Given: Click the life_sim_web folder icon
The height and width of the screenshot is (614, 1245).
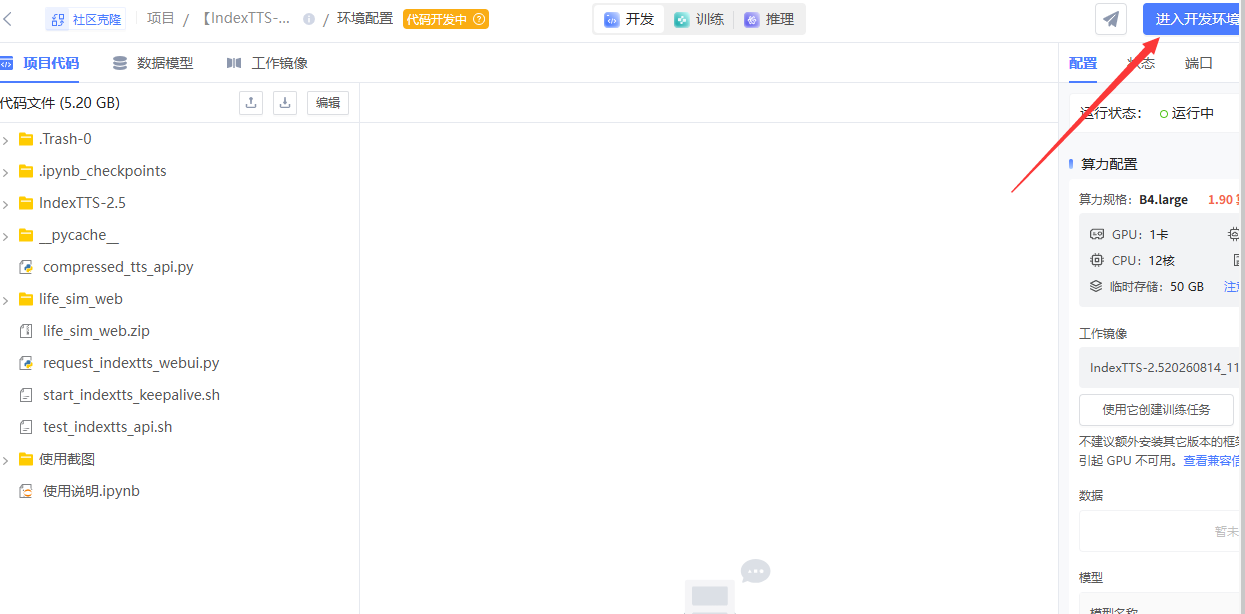Looking at the screenshot, I should click(26, 299).
